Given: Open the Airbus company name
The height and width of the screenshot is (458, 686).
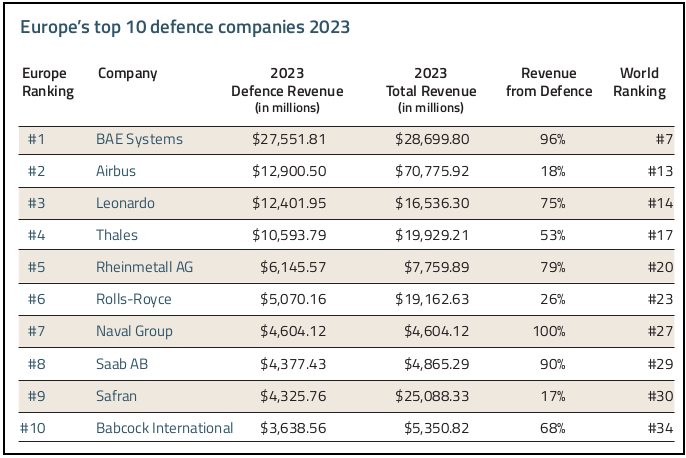Looking at the screenshot, I should (x=116, y=171).
